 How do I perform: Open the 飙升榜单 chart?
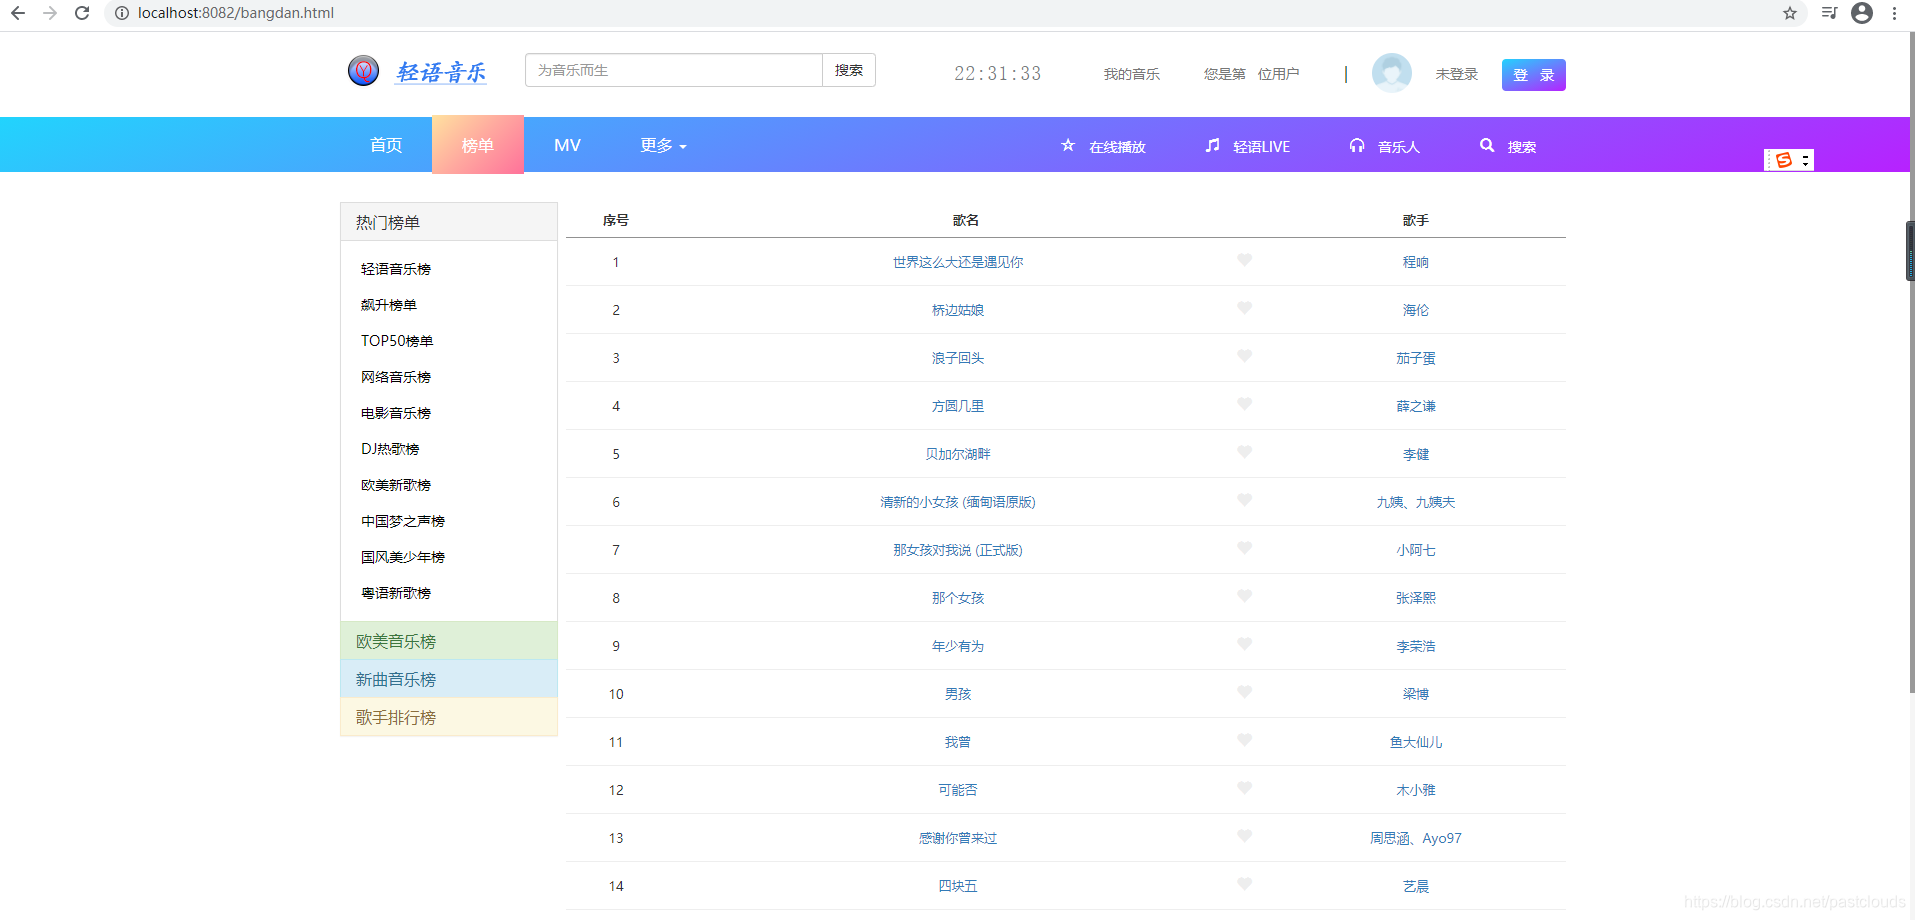tap(389, 305)
